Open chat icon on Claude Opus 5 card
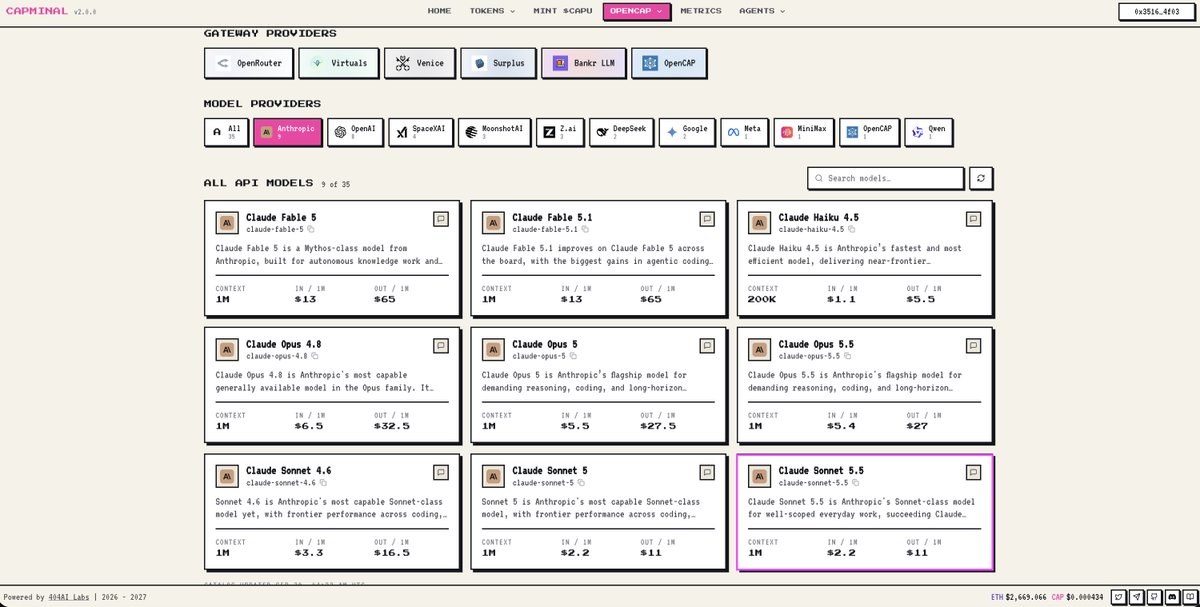The height and width of the screenshot is (607, 1200). point(707,346)
